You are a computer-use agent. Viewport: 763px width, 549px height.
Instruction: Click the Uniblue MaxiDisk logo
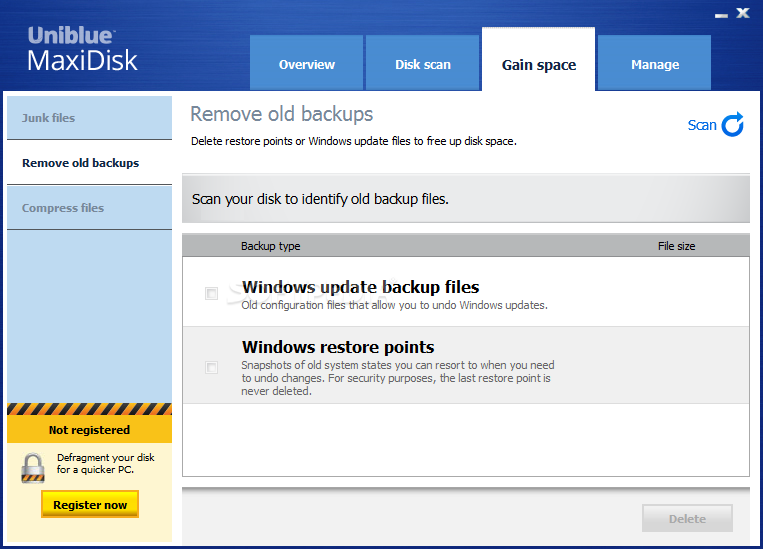(x=82, y=49)
